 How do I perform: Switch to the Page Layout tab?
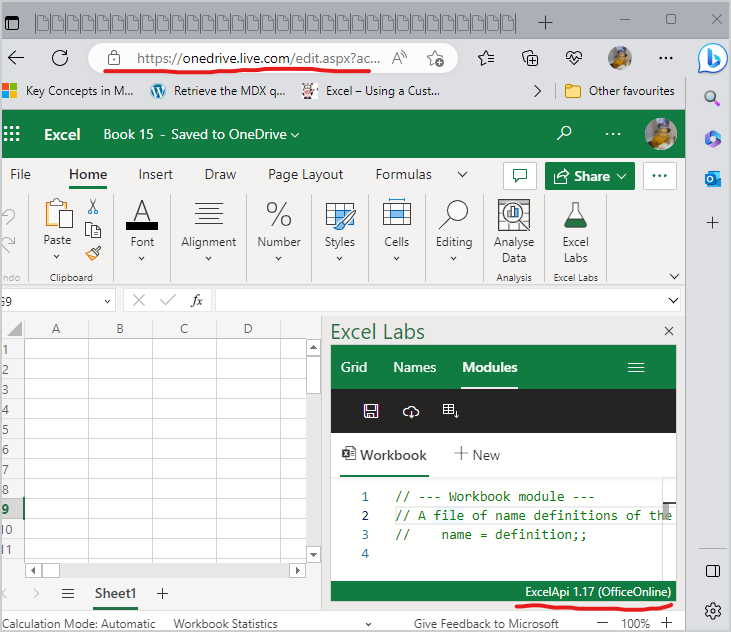305,174
